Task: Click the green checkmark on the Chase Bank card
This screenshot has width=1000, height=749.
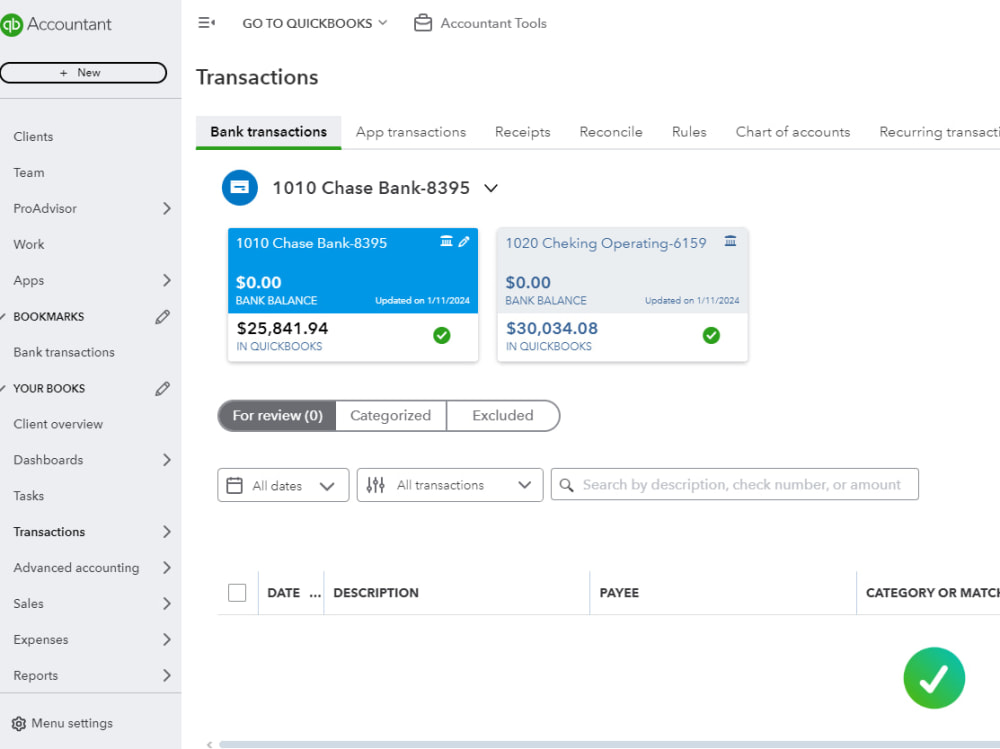Action: click(442, 335)
